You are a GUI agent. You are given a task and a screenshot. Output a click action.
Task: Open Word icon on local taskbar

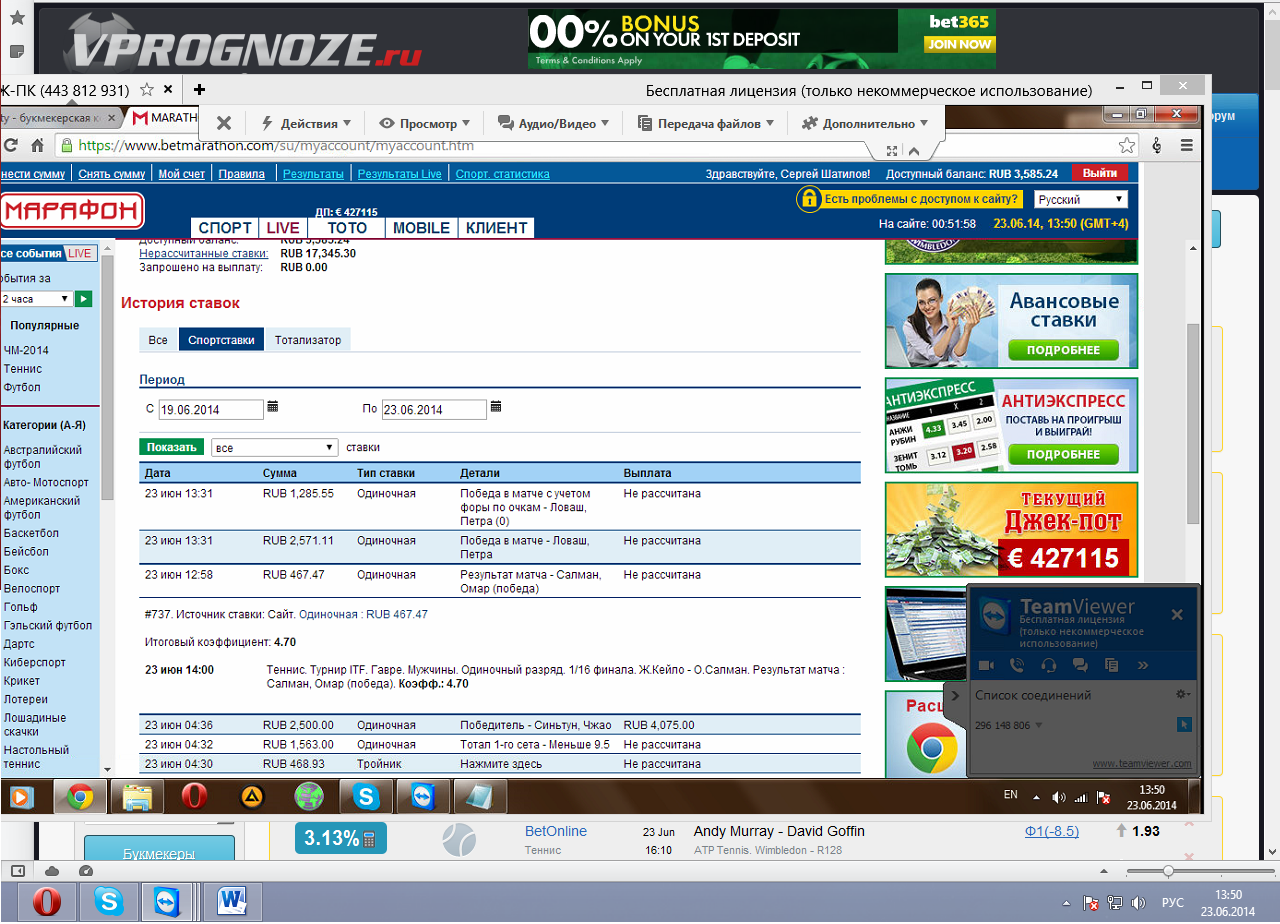pyautogui.click(x=233, y=902)
